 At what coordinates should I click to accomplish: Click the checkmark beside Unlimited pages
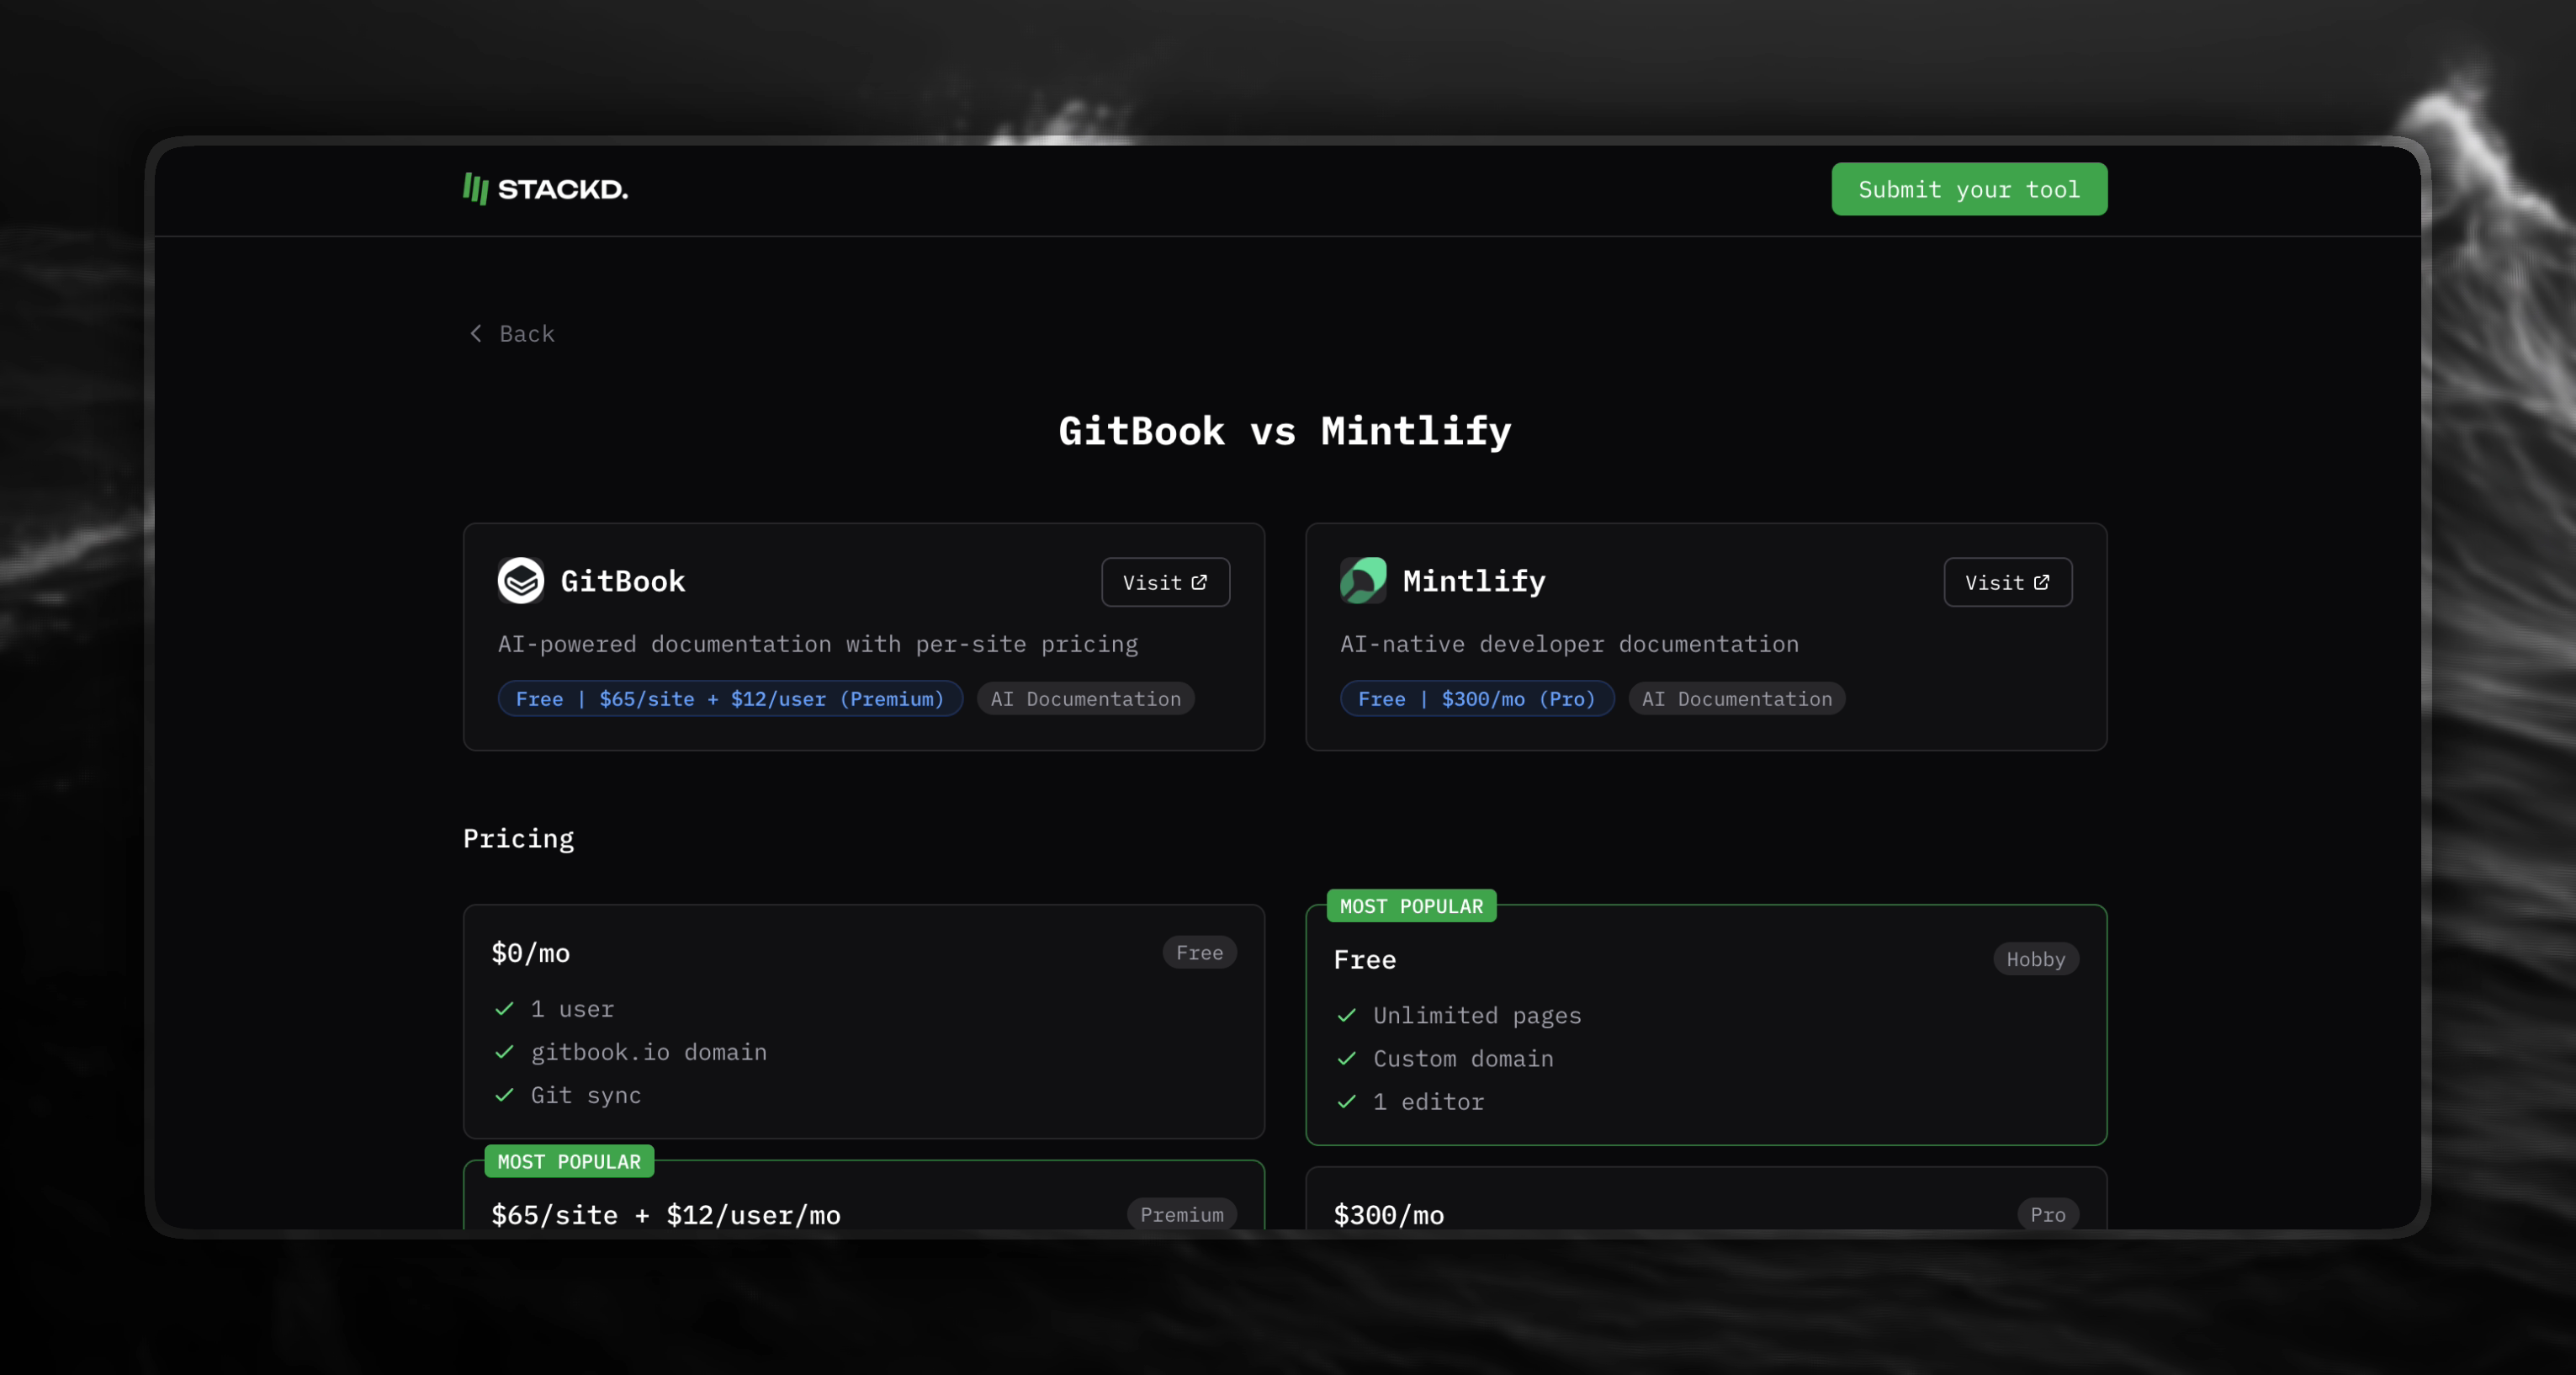[x=1348, y=1015]
